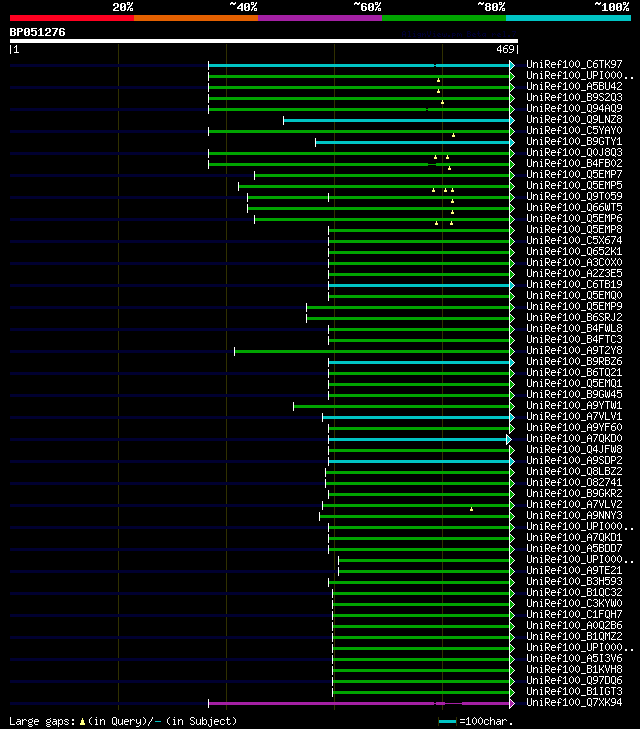Click the cyan ~100% identity legend segment
This screenshot has width=640, height=729.
point(568,18)
